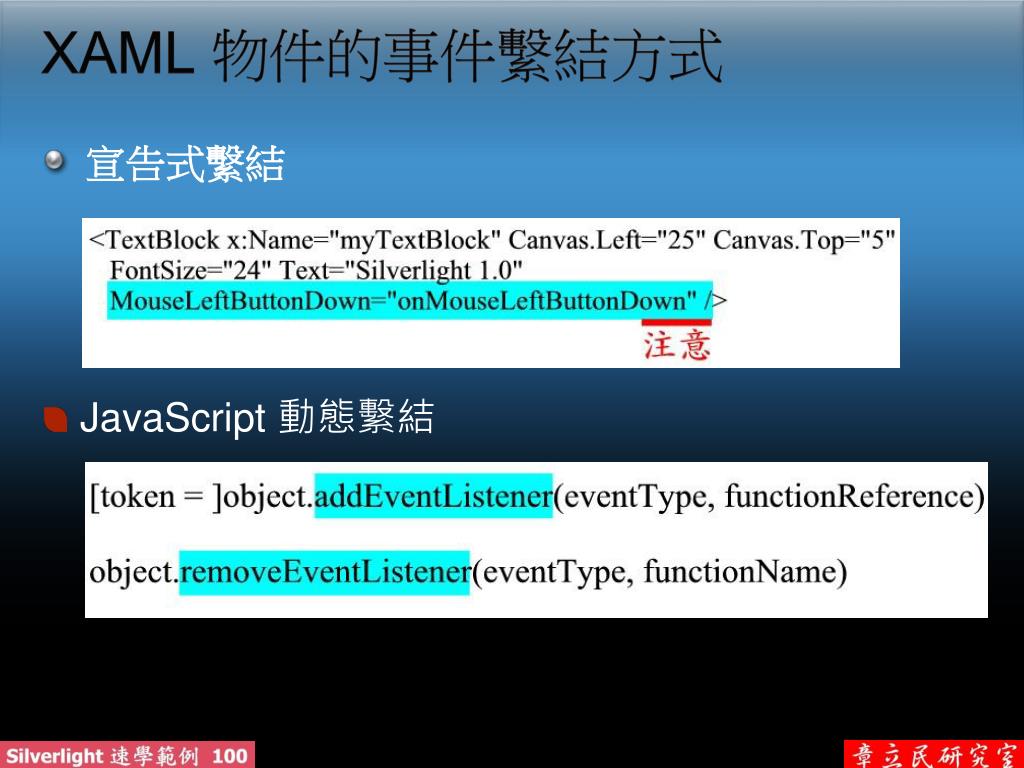This screenshot has height=768, width=1024.
Task: Click the "[token = ]object." text
Action: [201, 498]
